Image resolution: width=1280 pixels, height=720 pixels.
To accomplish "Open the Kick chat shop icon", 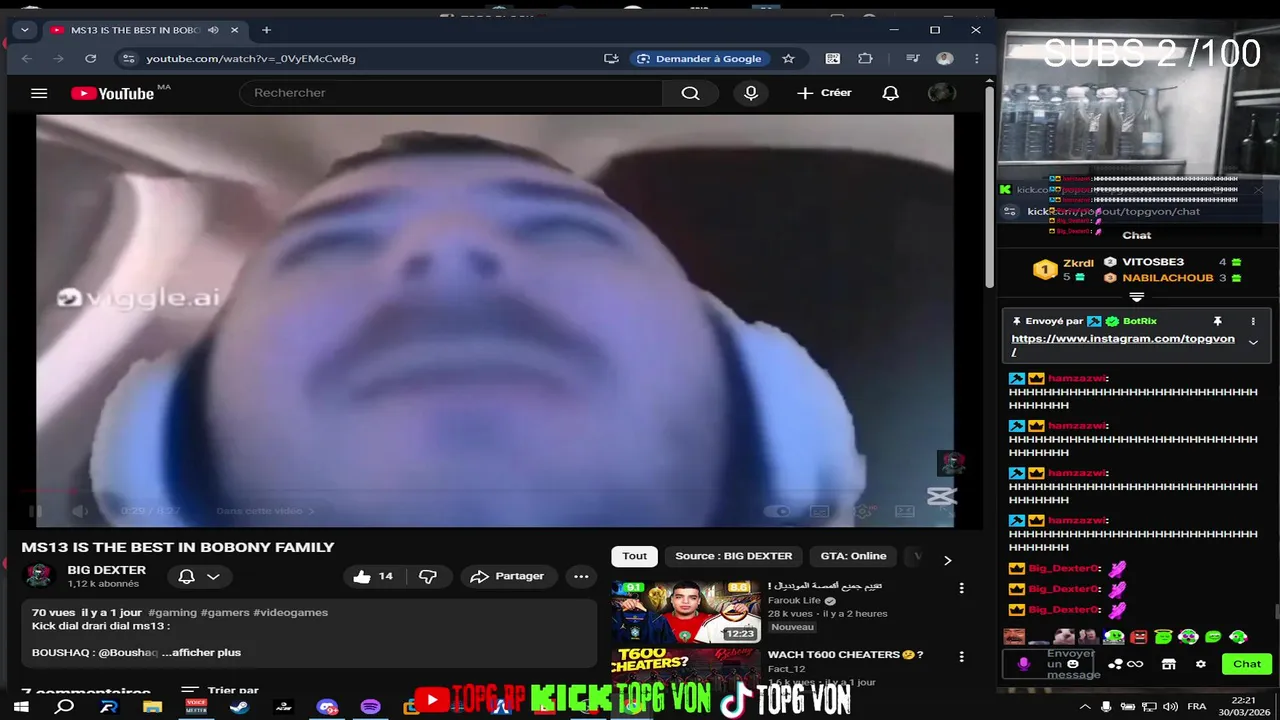I will pos(1168,664).
